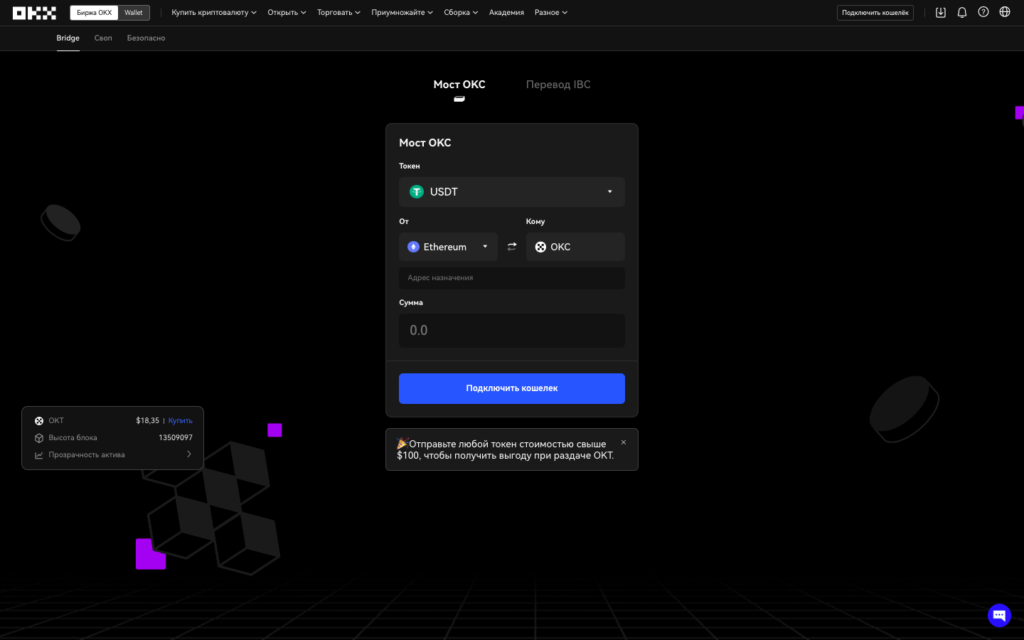Click blue Подключить кошелек button
Image resolution: width=1024 pixels, height=640 pixels.
point(511,388)
